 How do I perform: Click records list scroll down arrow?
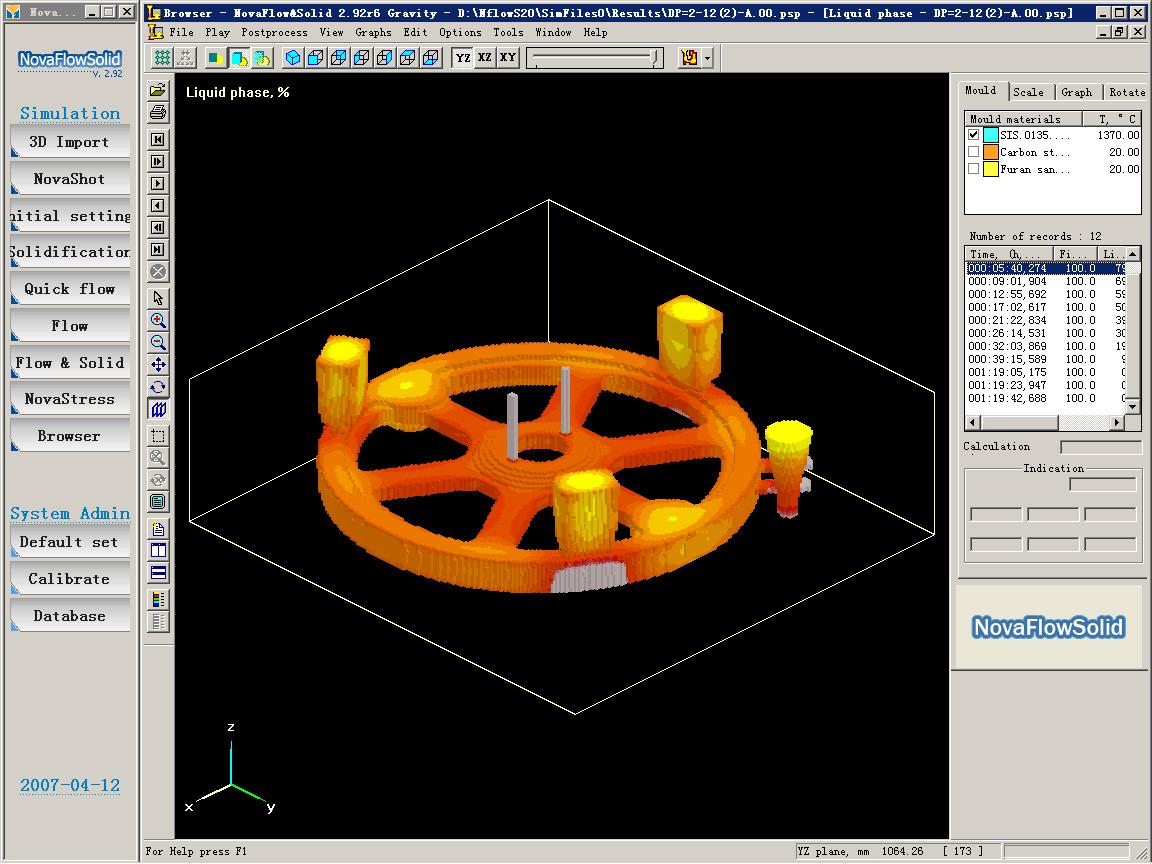(1133, 406)
